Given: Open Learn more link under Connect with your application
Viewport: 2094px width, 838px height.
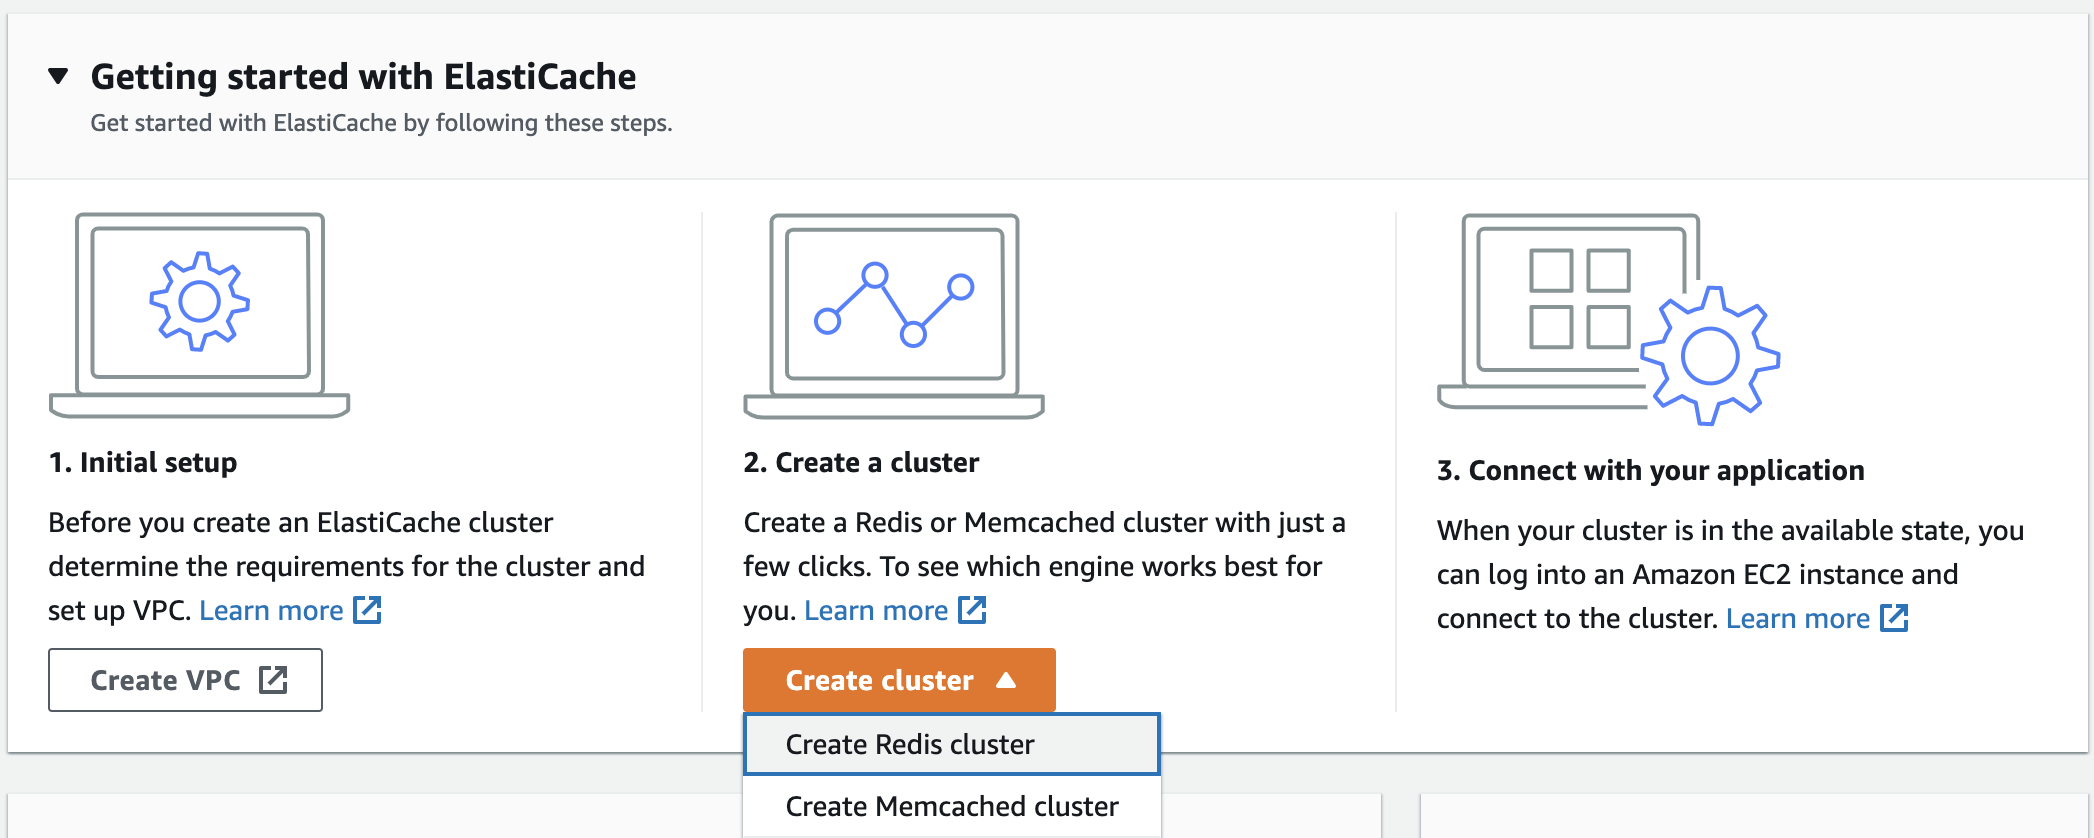Looking at the screenshot, I should (1798, 618).
